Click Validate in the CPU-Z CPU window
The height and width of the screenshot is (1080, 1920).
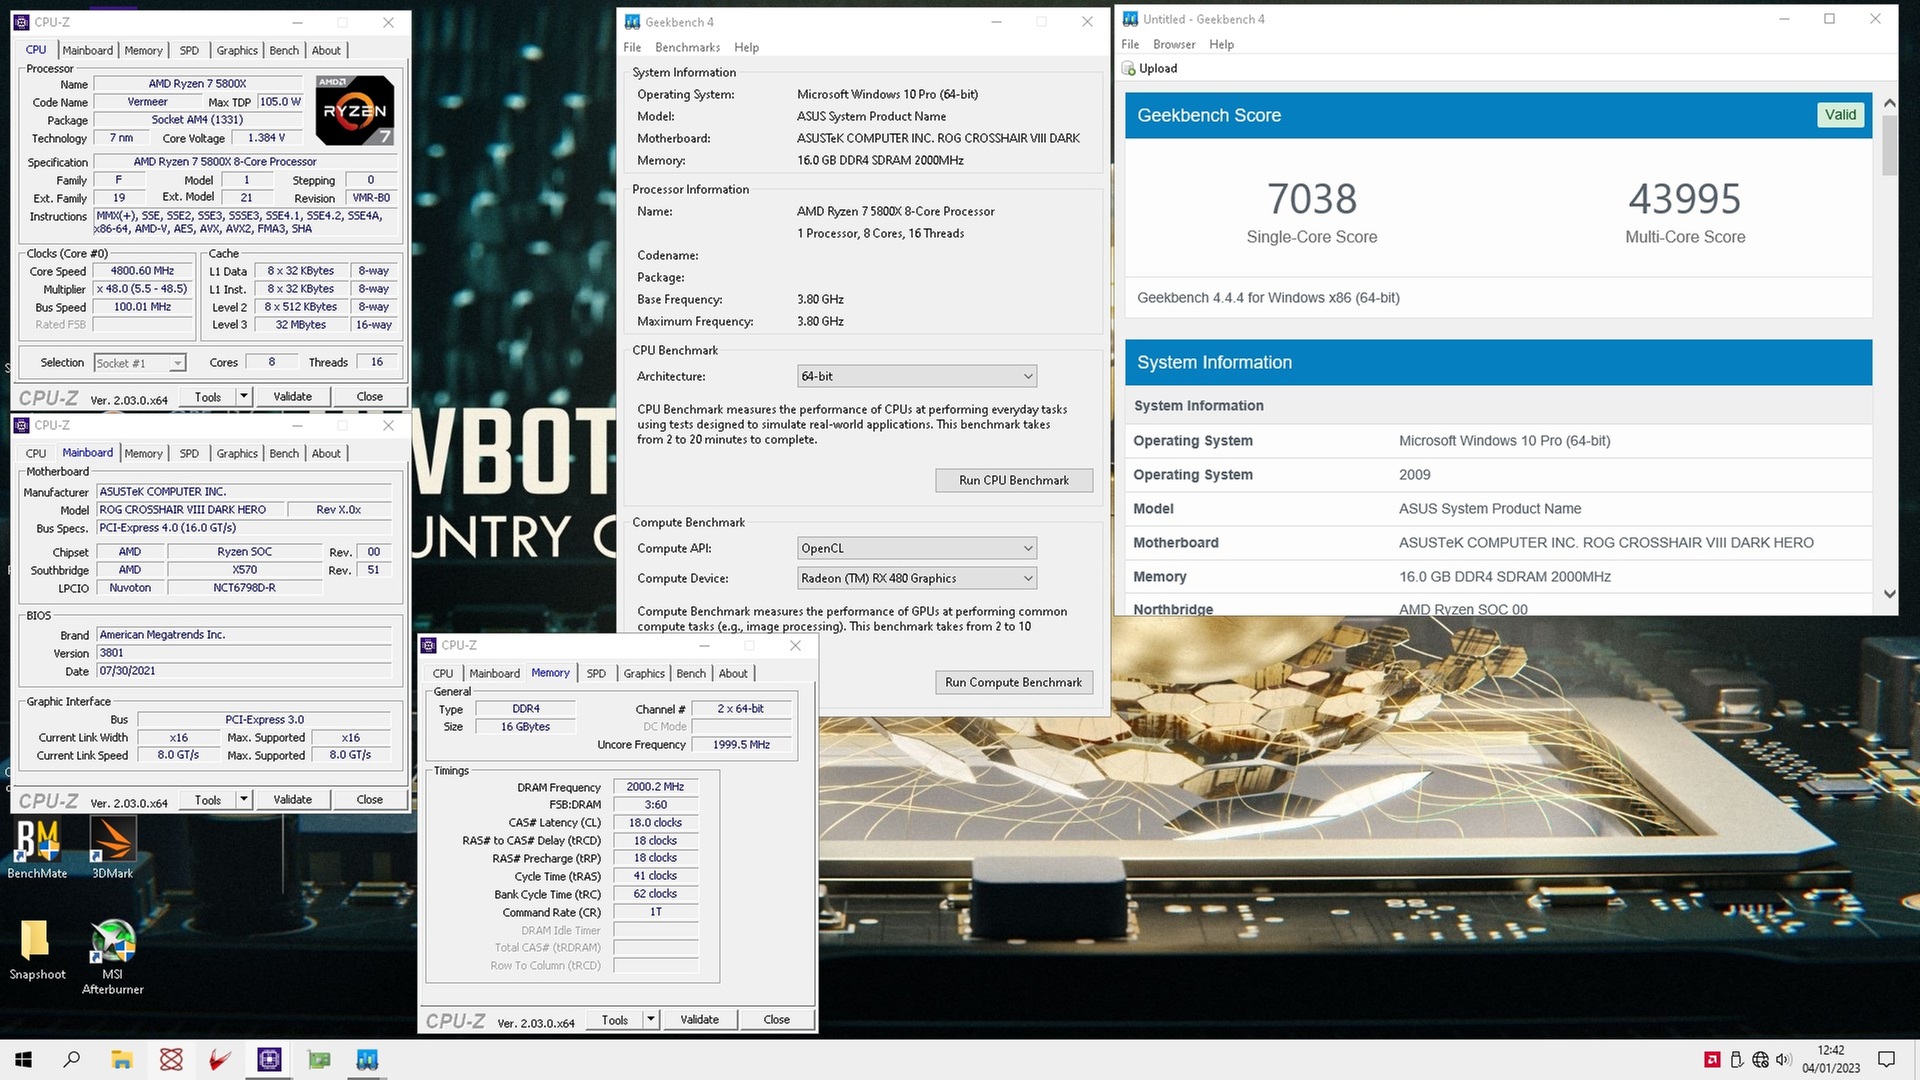point(293,397)
